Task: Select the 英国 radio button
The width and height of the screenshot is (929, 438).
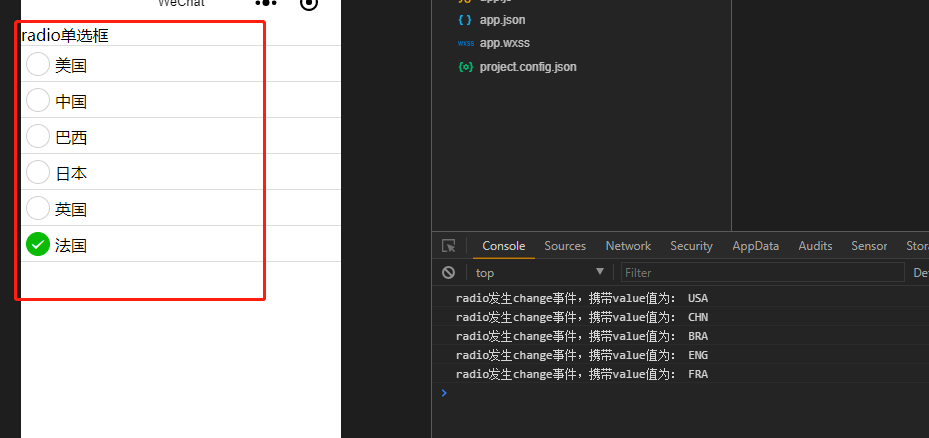Action: click(38, 208)
